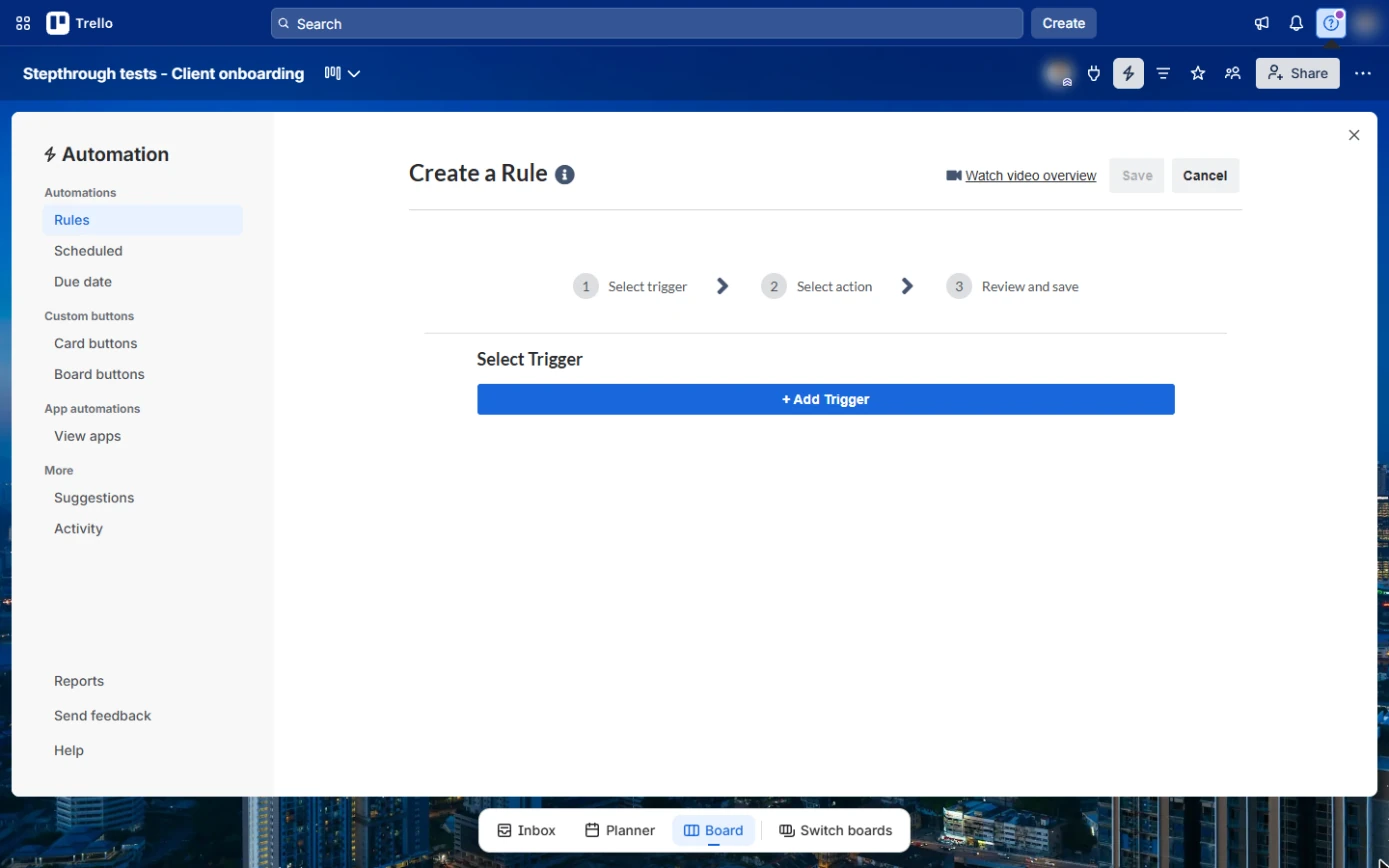Click Switch boards
The width and height of the screenshot is (1389, 868).
point(836,830)
